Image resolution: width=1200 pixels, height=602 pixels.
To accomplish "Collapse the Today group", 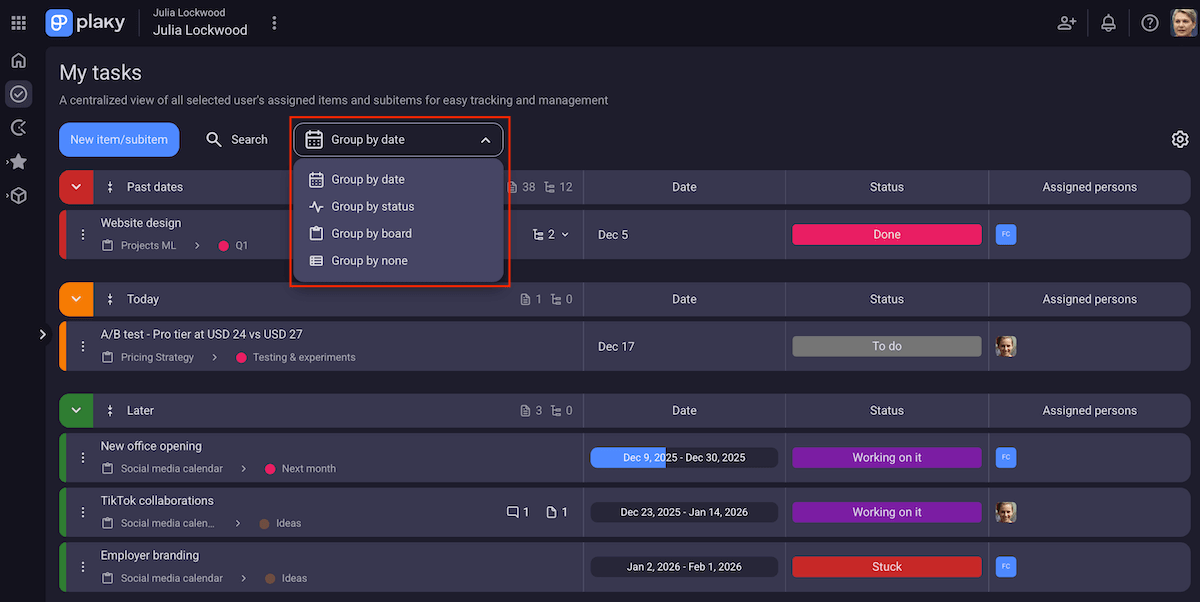I will click(x=76, y=299).
